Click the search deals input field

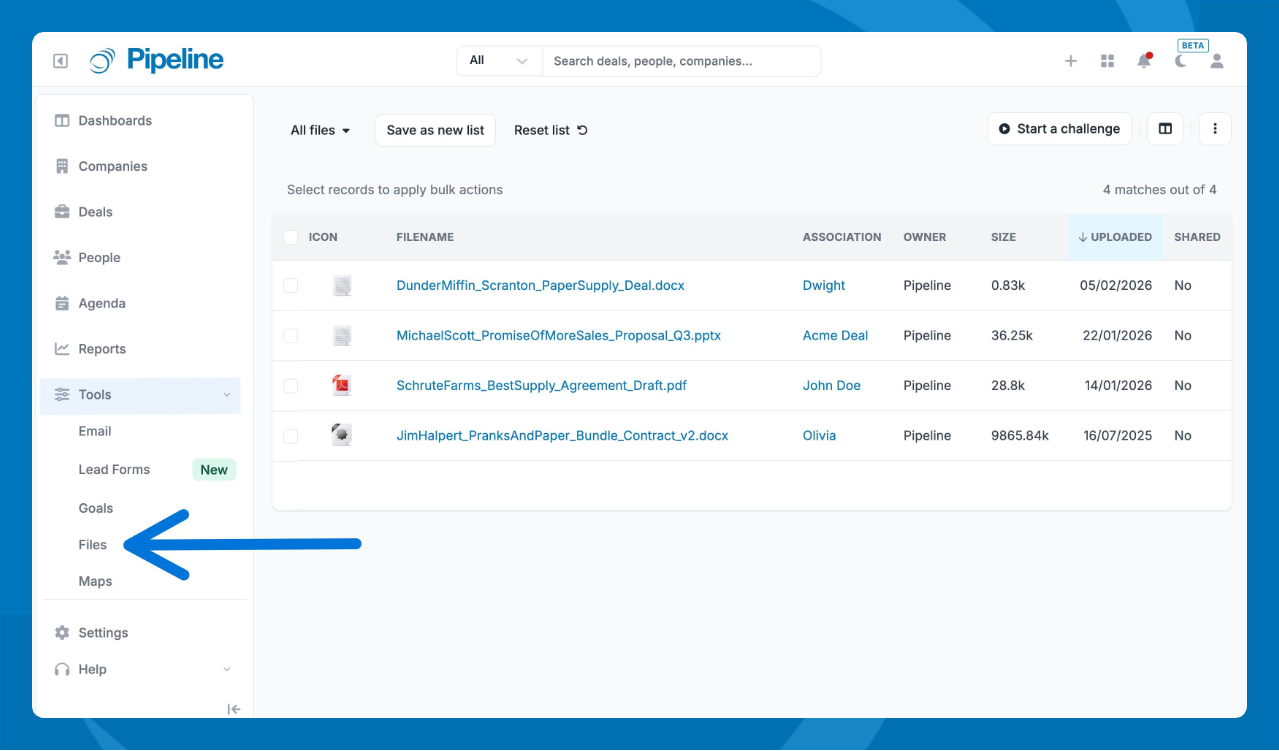[680, 61]
